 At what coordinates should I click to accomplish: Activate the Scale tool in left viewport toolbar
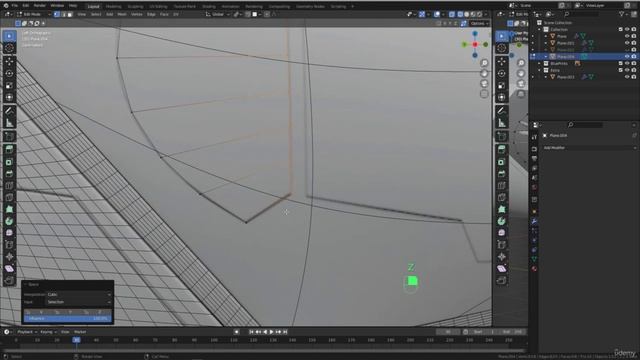pyautogui.click(x=9, y=86)
